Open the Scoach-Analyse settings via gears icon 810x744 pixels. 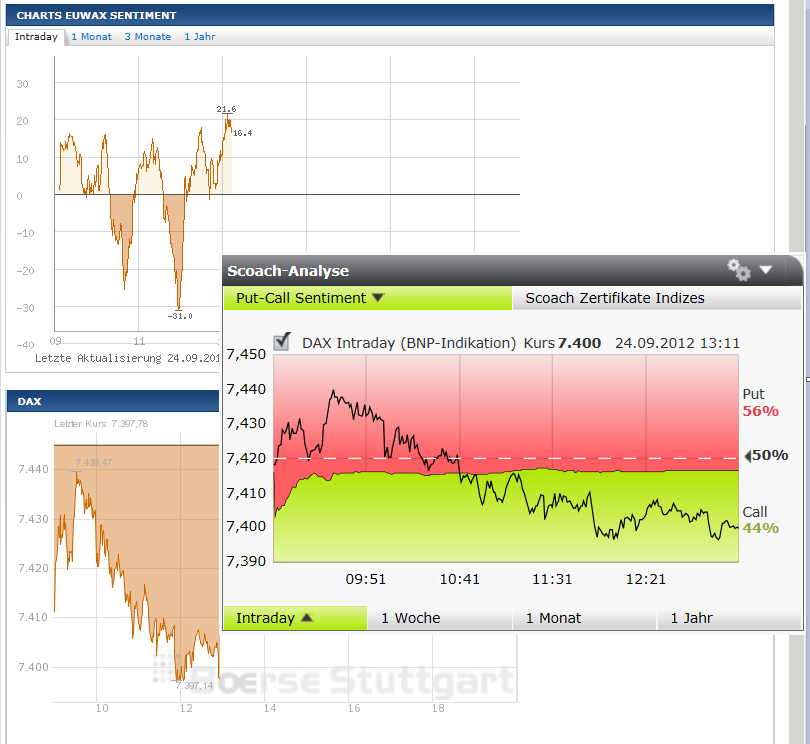[x=739, y=270]
